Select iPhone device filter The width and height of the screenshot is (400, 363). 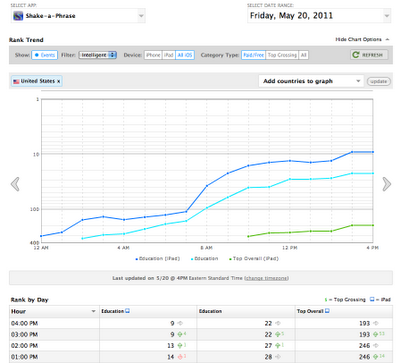[153, 55]
